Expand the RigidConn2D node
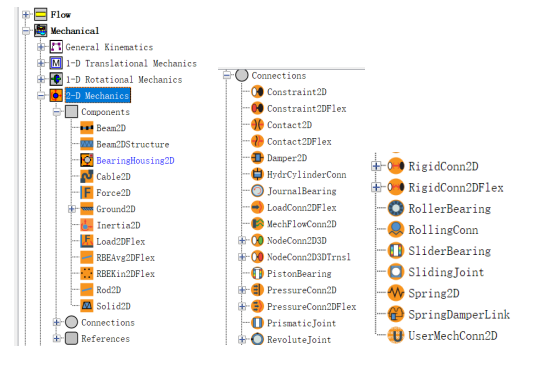The image size is (535, 367). [x=376, y=166]
